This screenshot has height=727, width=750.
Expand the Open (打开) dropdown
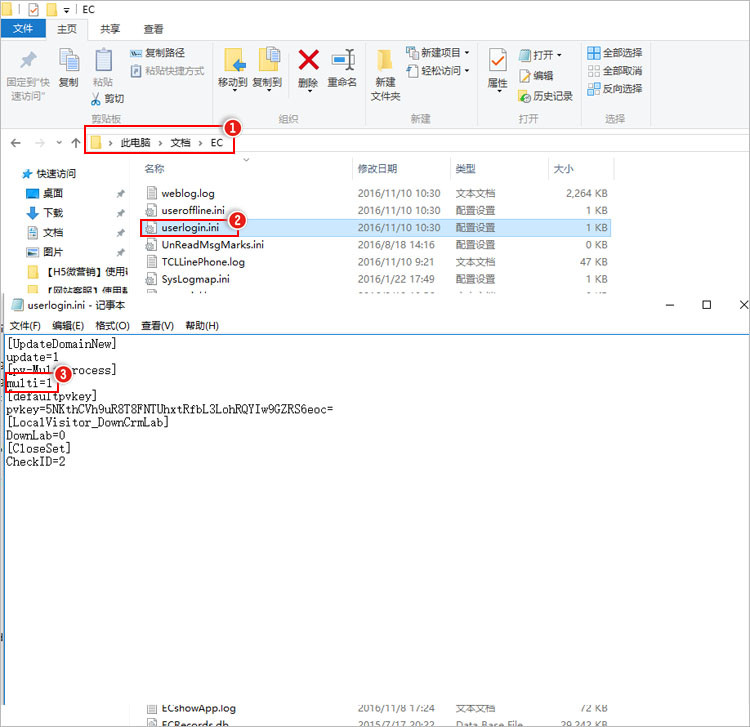540,55
